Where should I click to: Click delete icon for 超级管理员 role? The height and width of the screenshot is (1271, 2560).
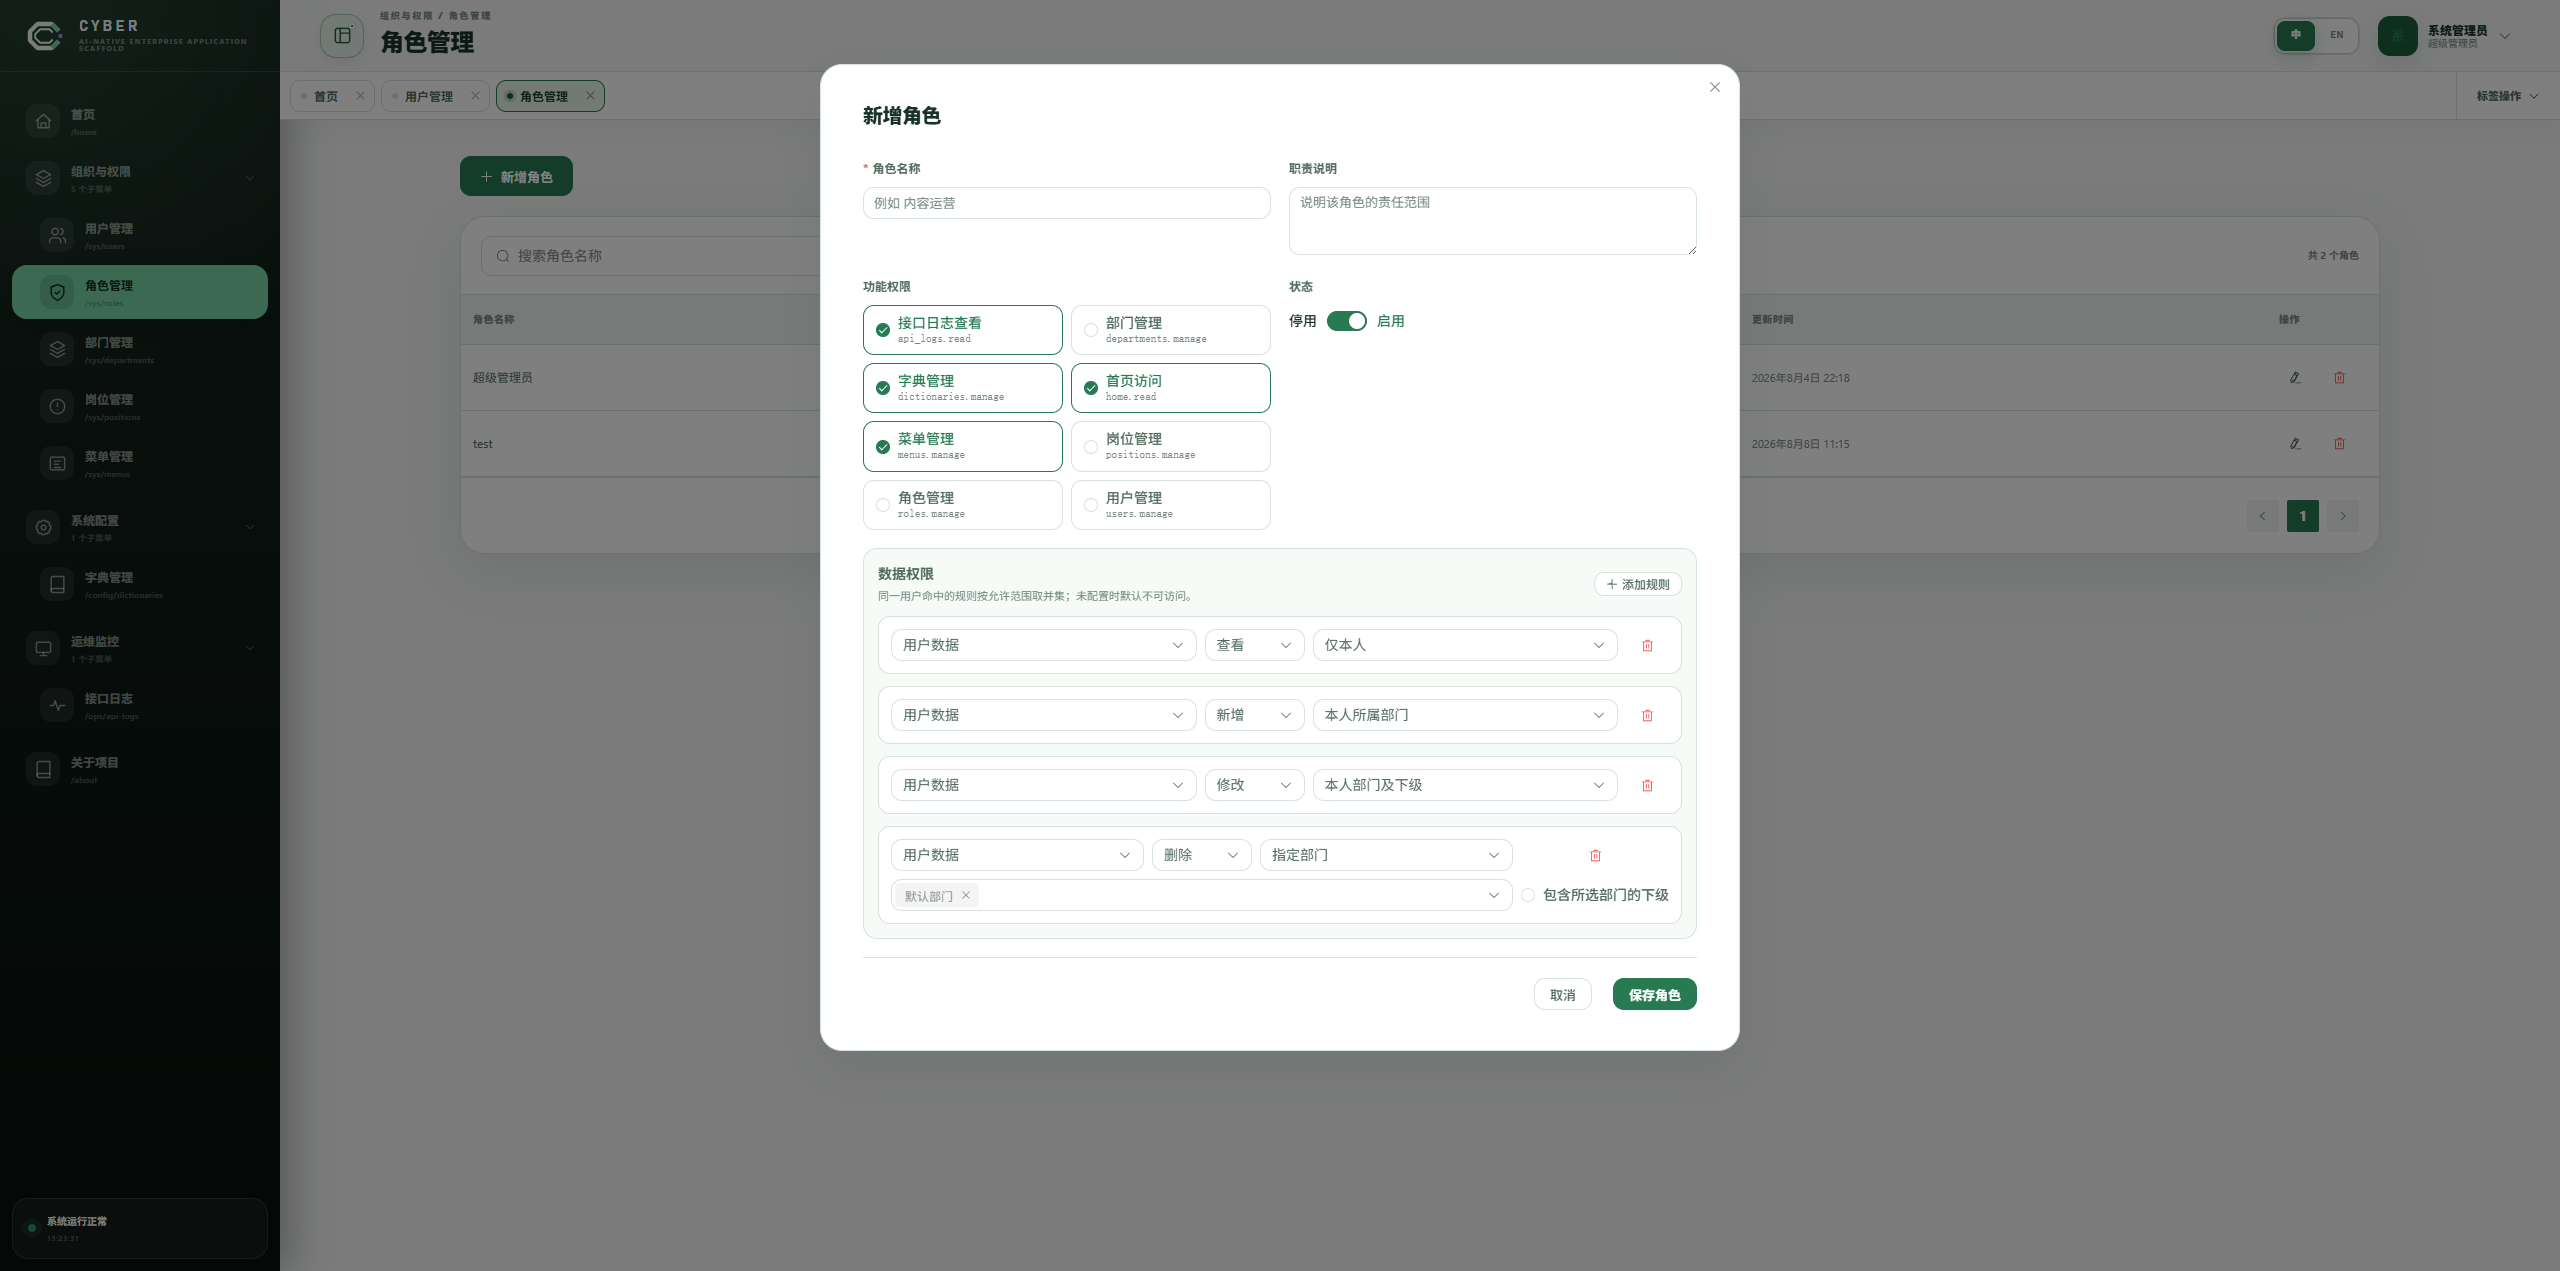(x=2339, y=377)
